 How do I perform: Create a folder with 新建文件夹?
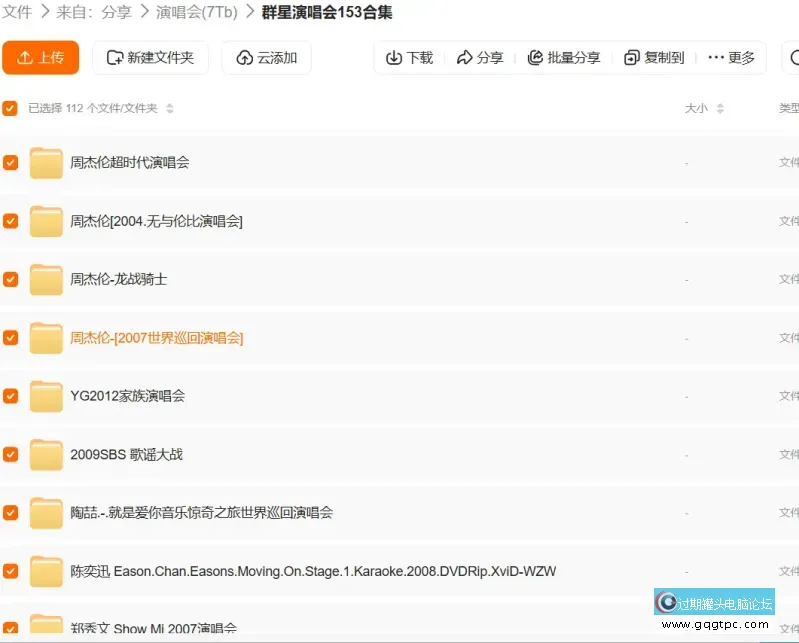click(150, 58)
